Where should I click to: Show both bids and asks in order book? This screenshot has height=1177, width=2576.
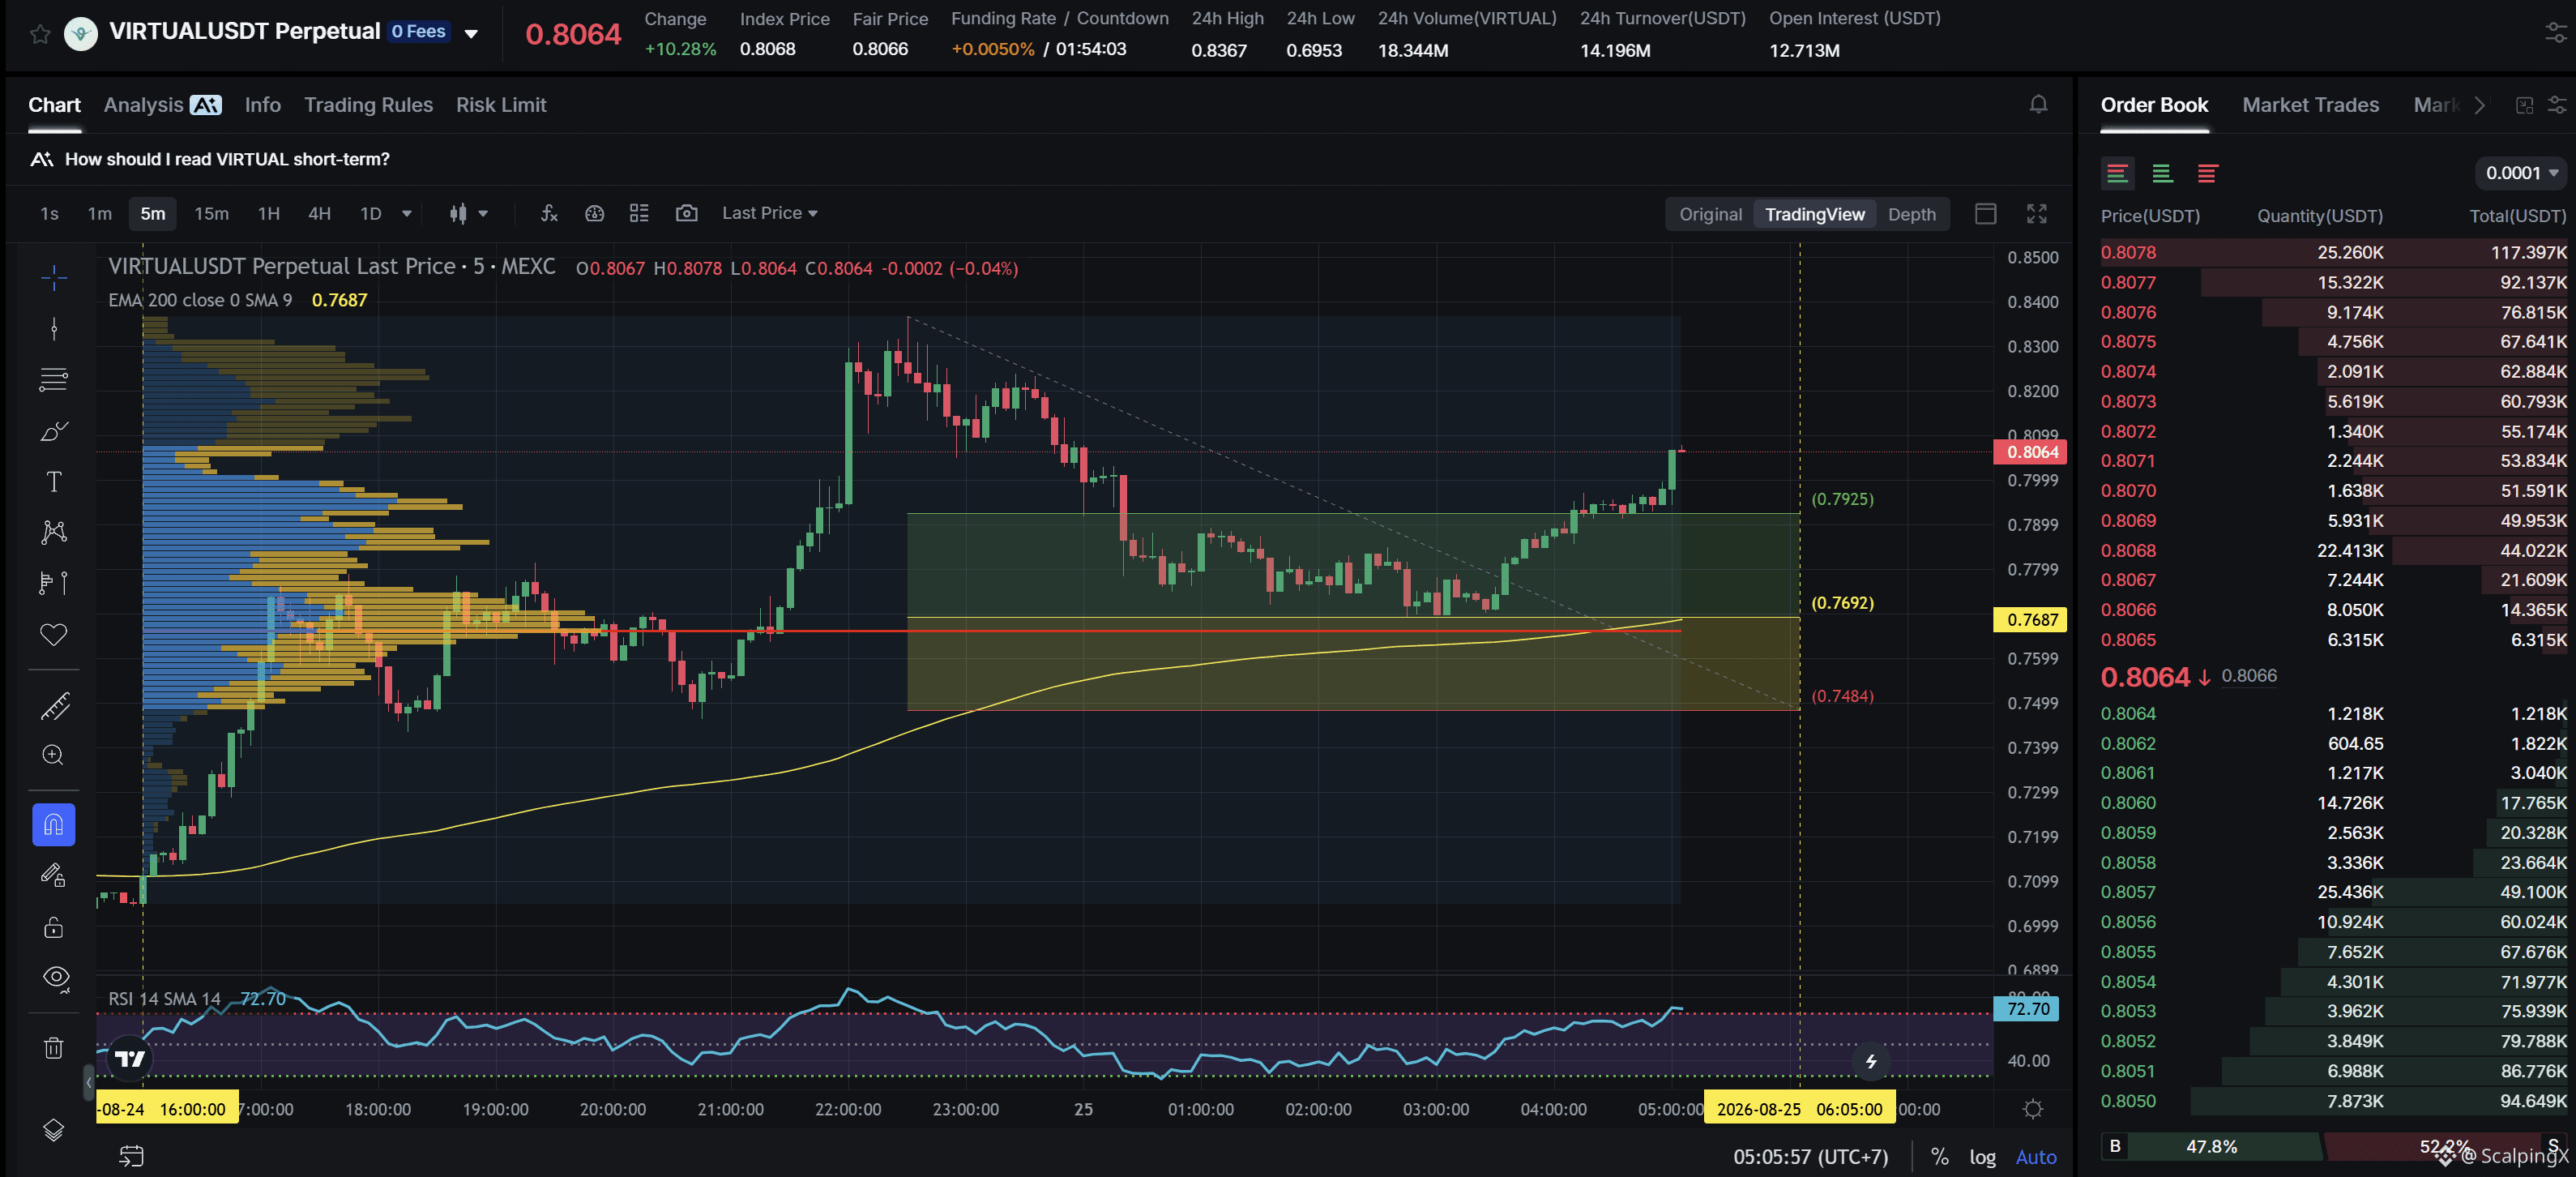2117,173
